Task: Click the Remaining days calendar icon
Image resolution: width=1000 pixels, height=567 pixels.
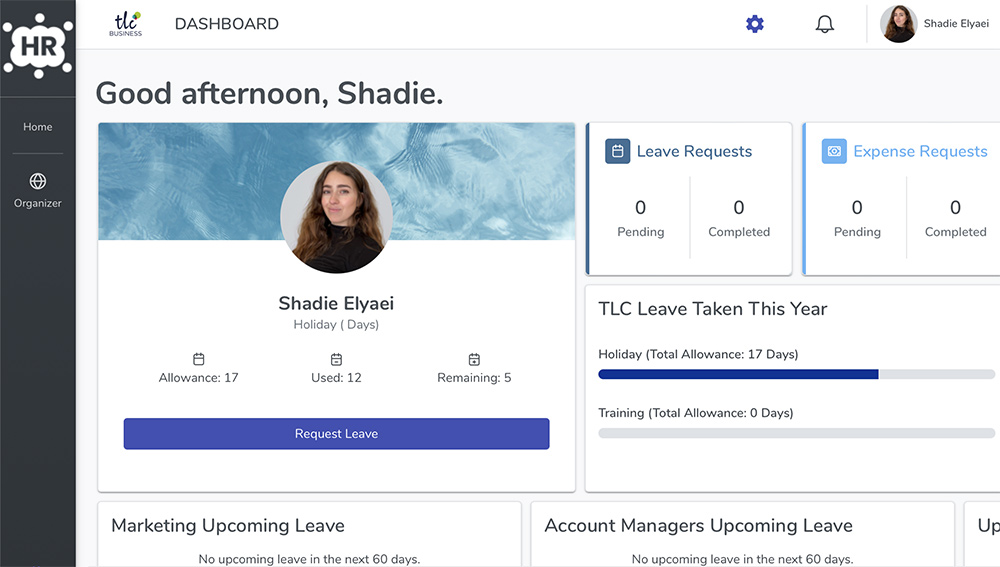Action: click(x=474, y=359)
